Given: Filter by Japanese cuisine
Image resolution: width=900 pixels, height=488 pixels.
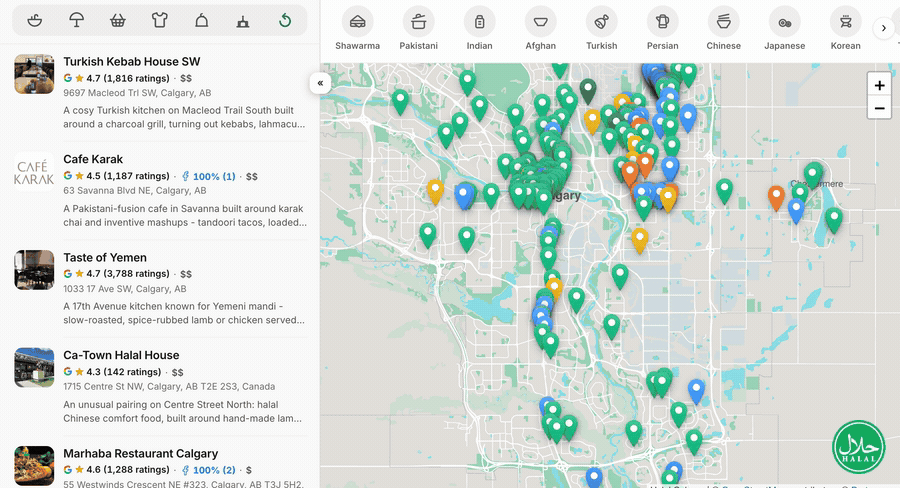Looking at the screenshot, I should [785, 29].
